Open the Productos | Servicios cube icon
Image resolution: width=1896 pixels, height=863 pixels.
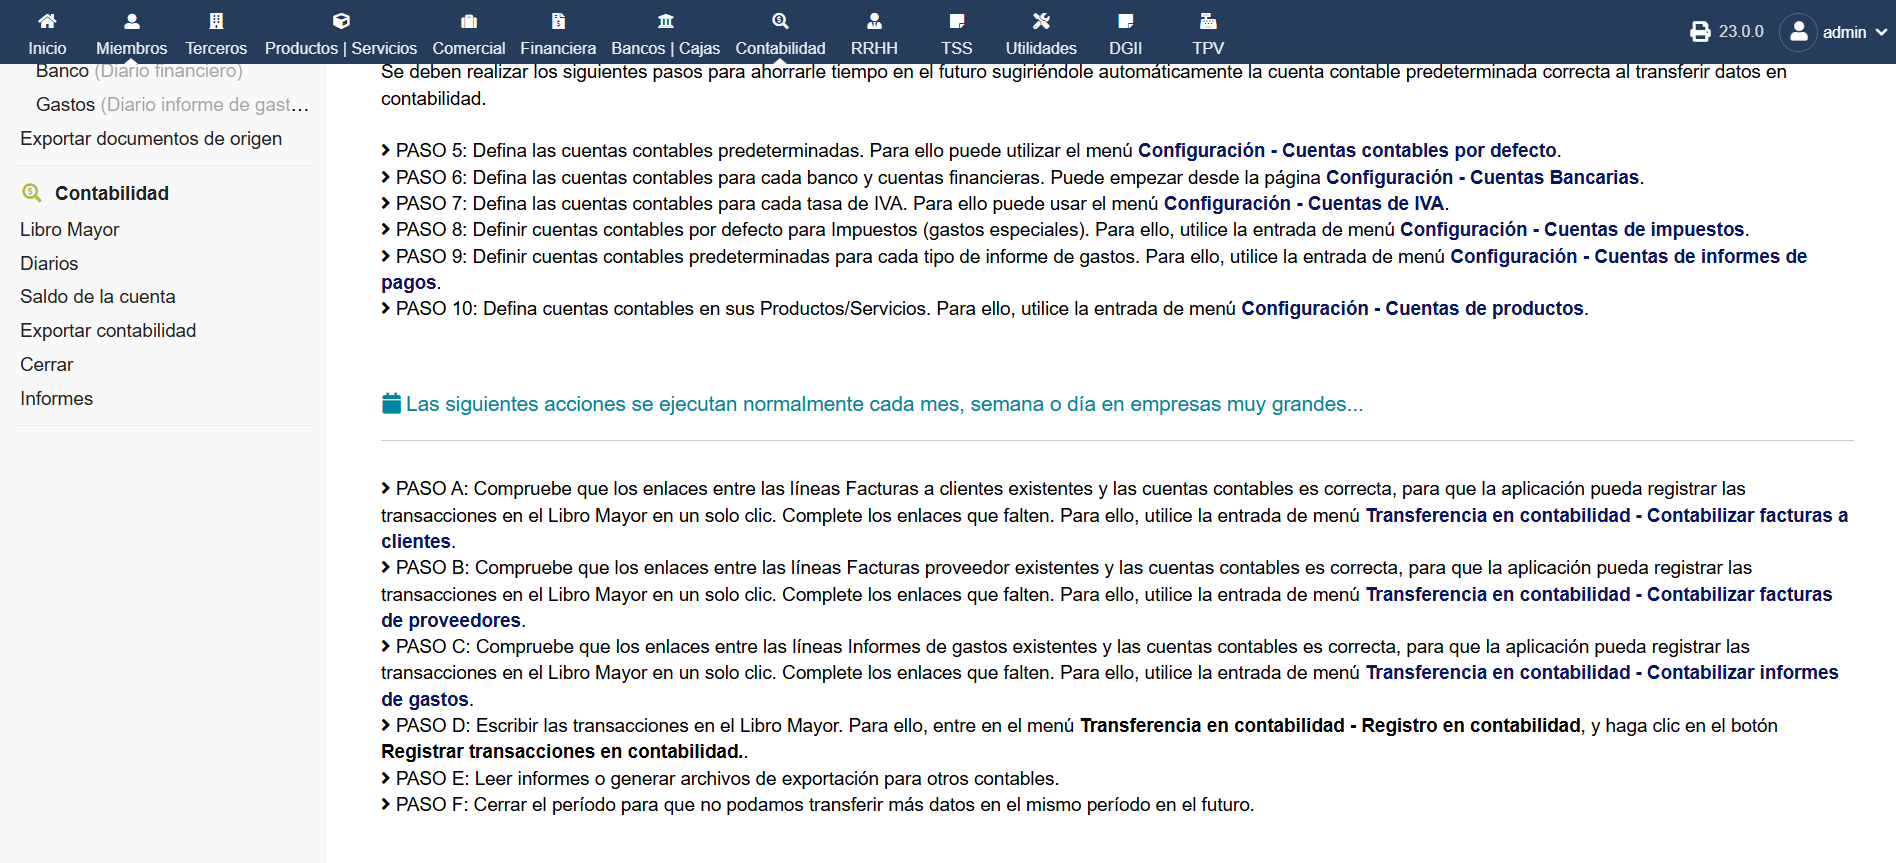click(341, 21)
